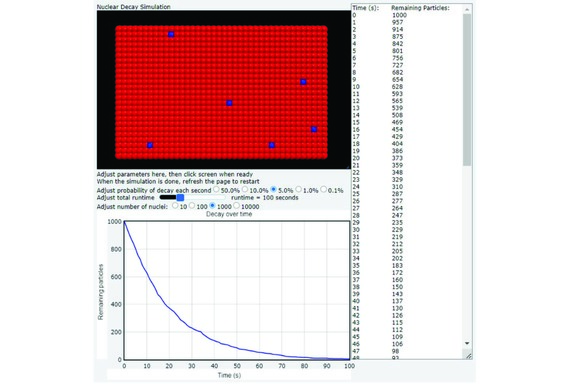Click the remaining particles value 957

tap(397, 22)
